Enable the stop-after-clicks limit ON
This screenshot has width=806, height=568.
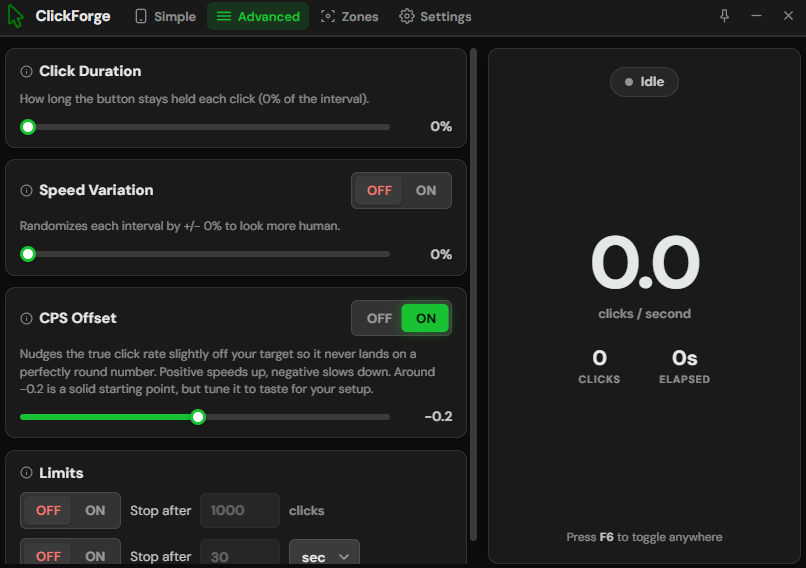pyautogui.click(x=95, y=511)
